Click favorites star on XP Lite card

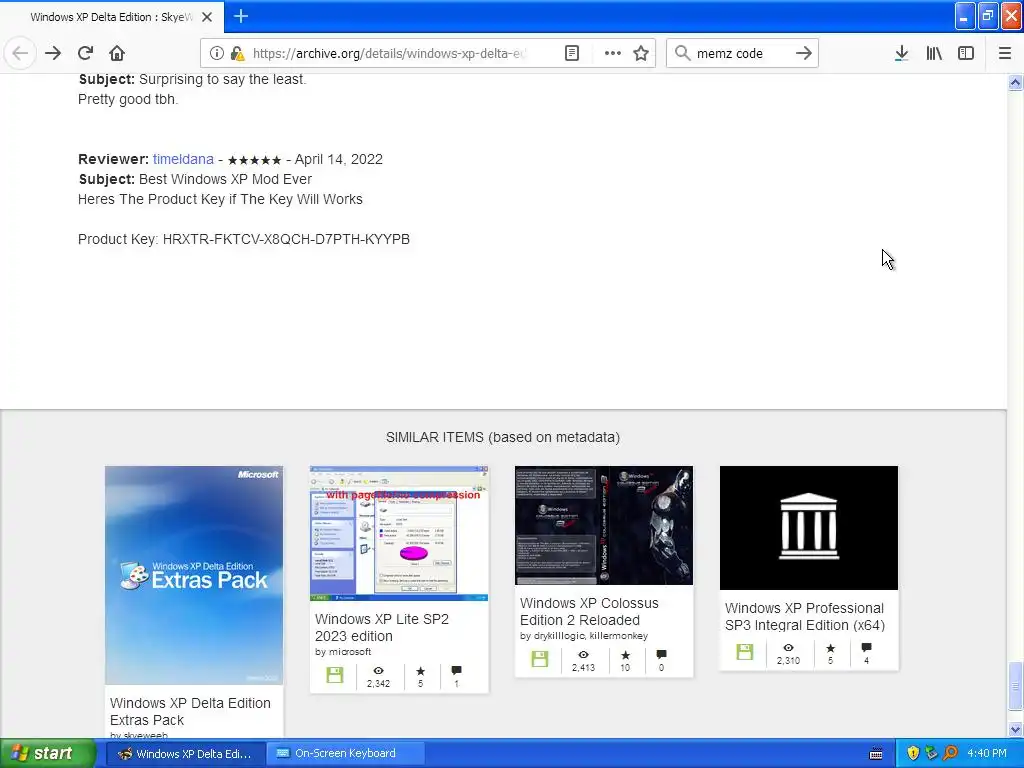pyautogui.click(x=421, y=671)
